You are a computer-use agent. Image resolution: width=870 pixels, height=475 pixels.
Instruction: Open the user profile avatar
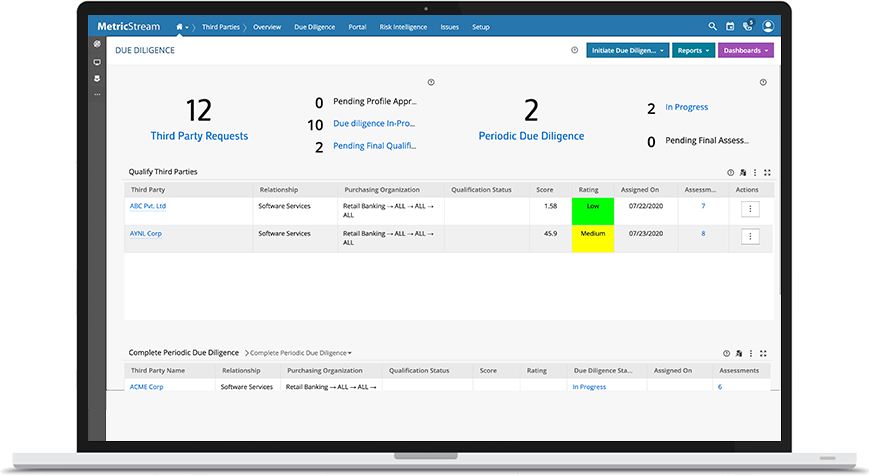pos(768,26)
